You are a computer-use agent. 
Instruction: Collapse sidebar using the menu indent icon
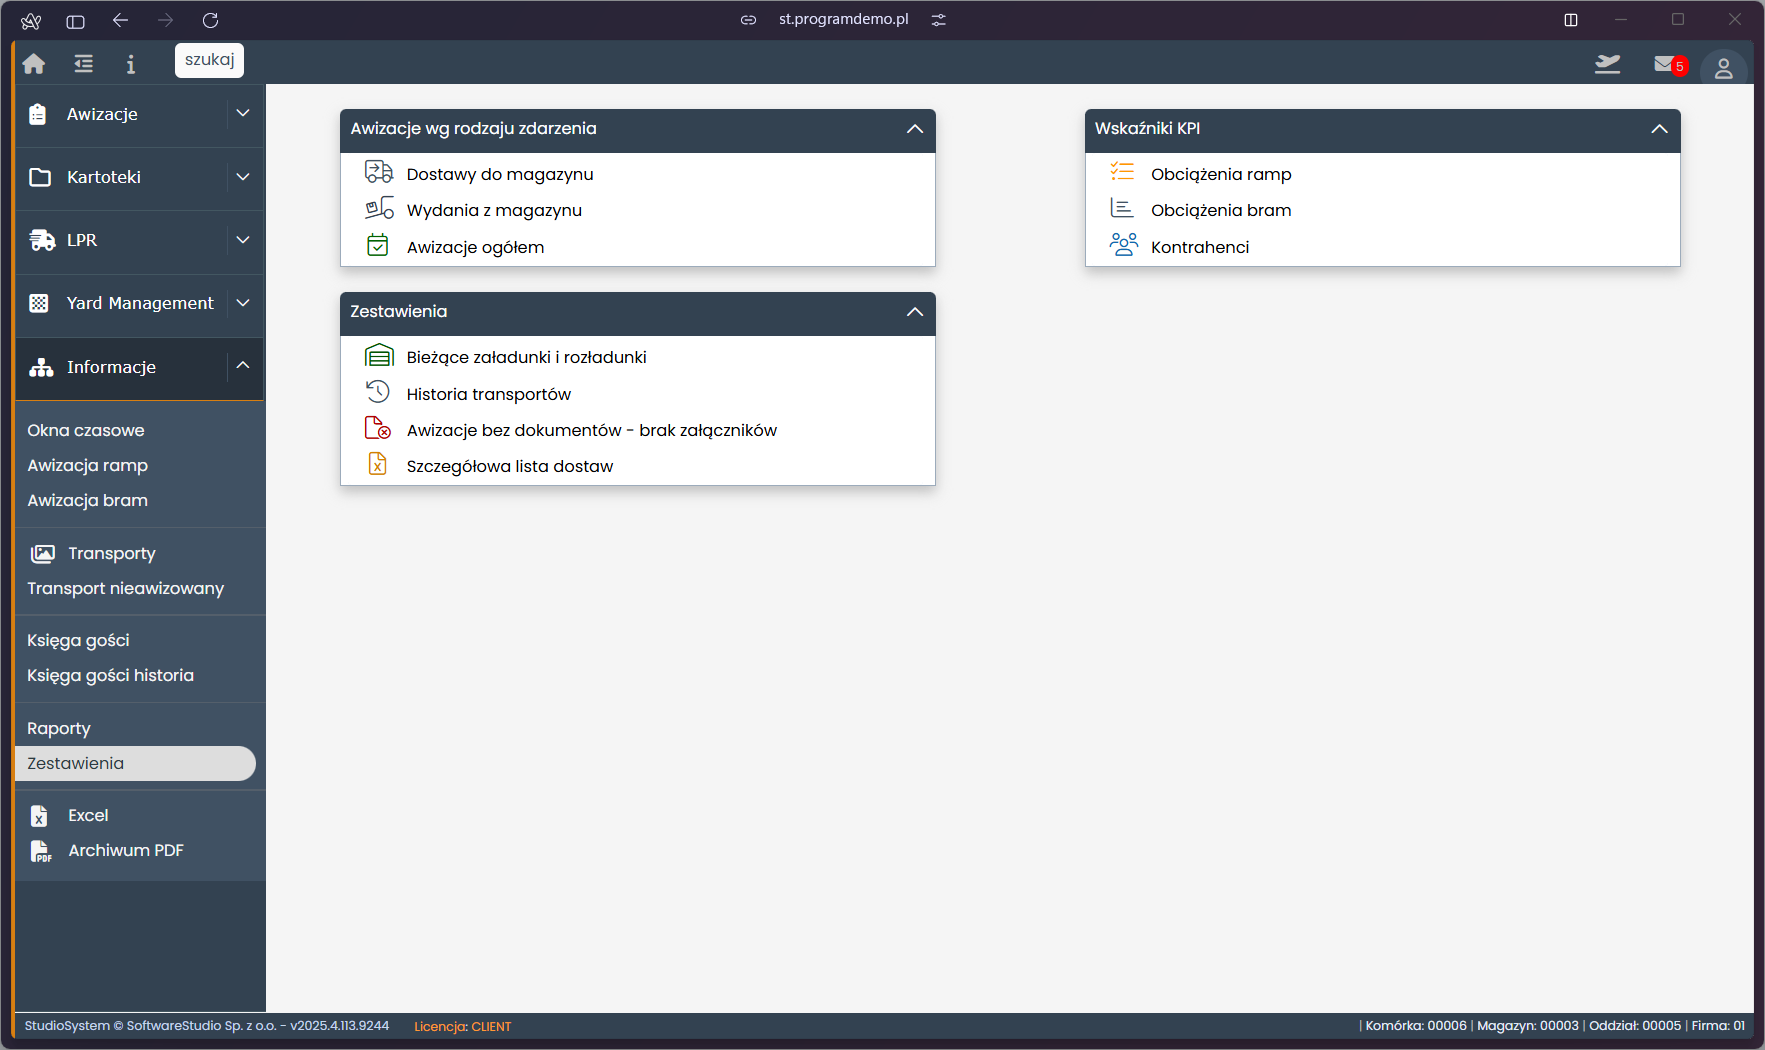coord(84,64)
